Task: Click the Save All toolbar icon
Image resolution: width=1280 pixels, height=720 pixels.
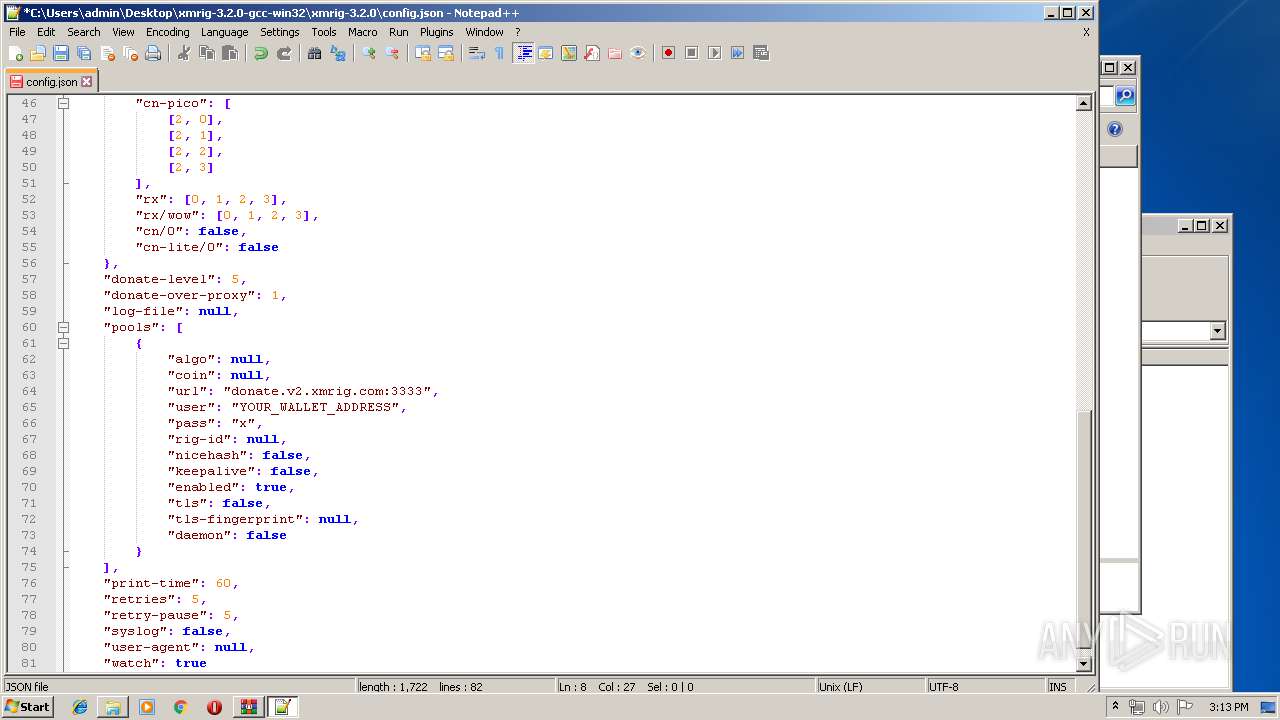Action: pyautogui.click(x=84, y=53)
